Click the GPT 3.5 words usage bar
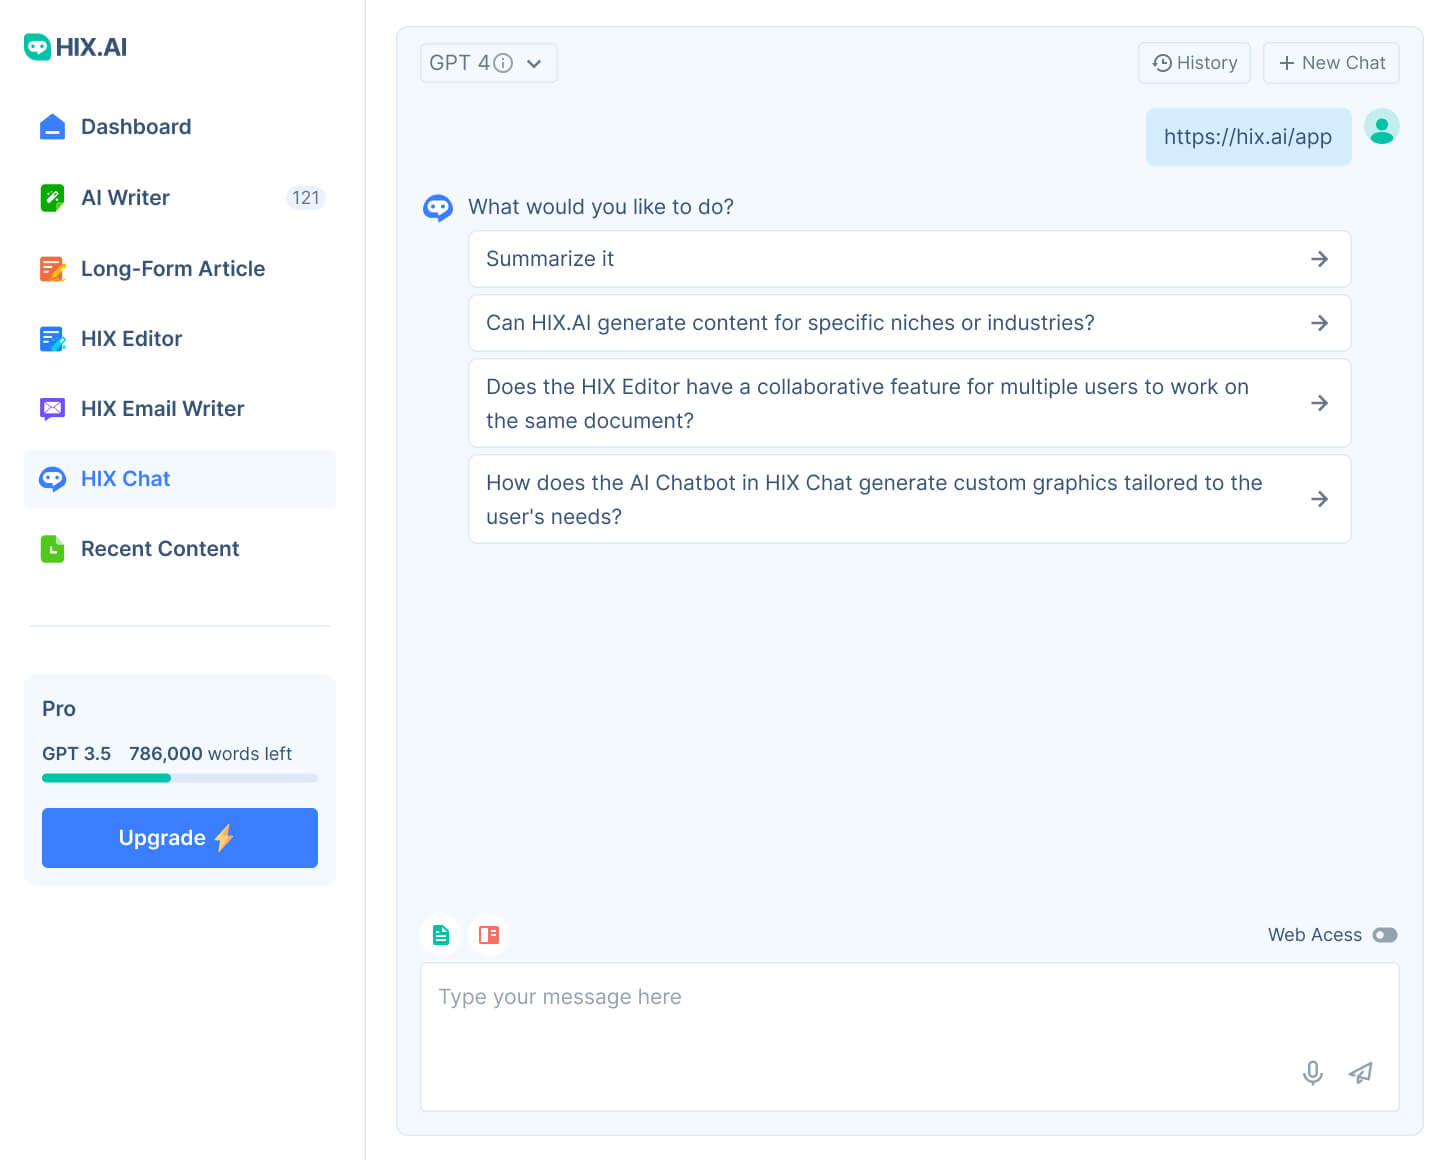 tap(180, 778)
